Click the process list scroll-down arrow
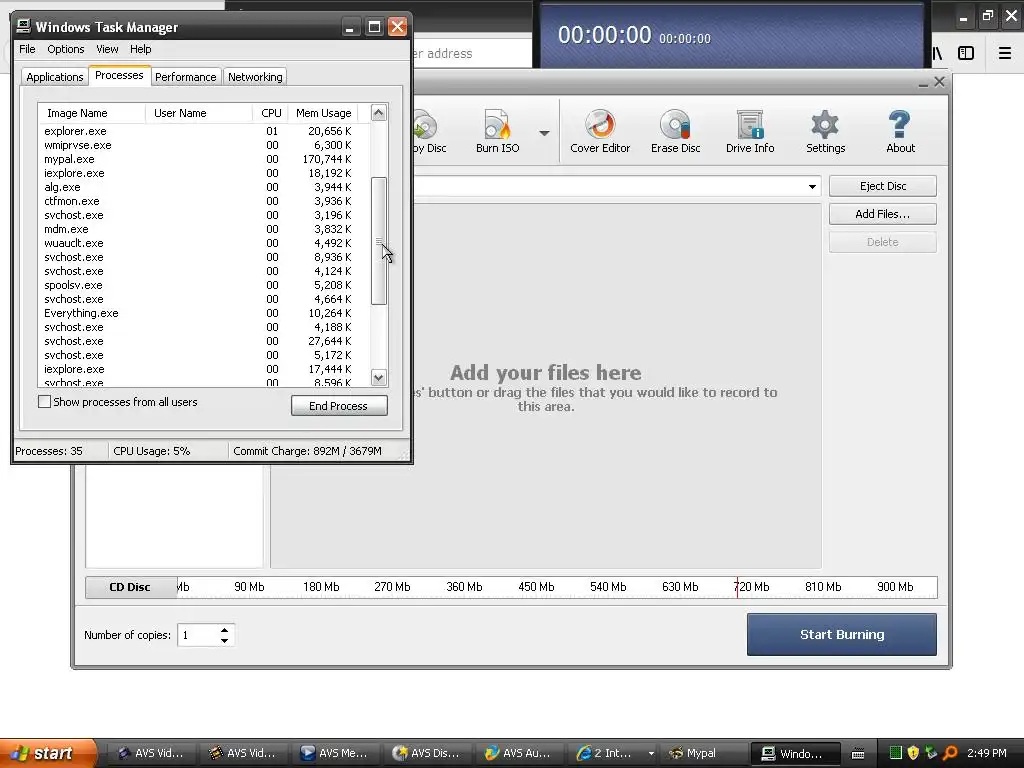 [379, 377]
